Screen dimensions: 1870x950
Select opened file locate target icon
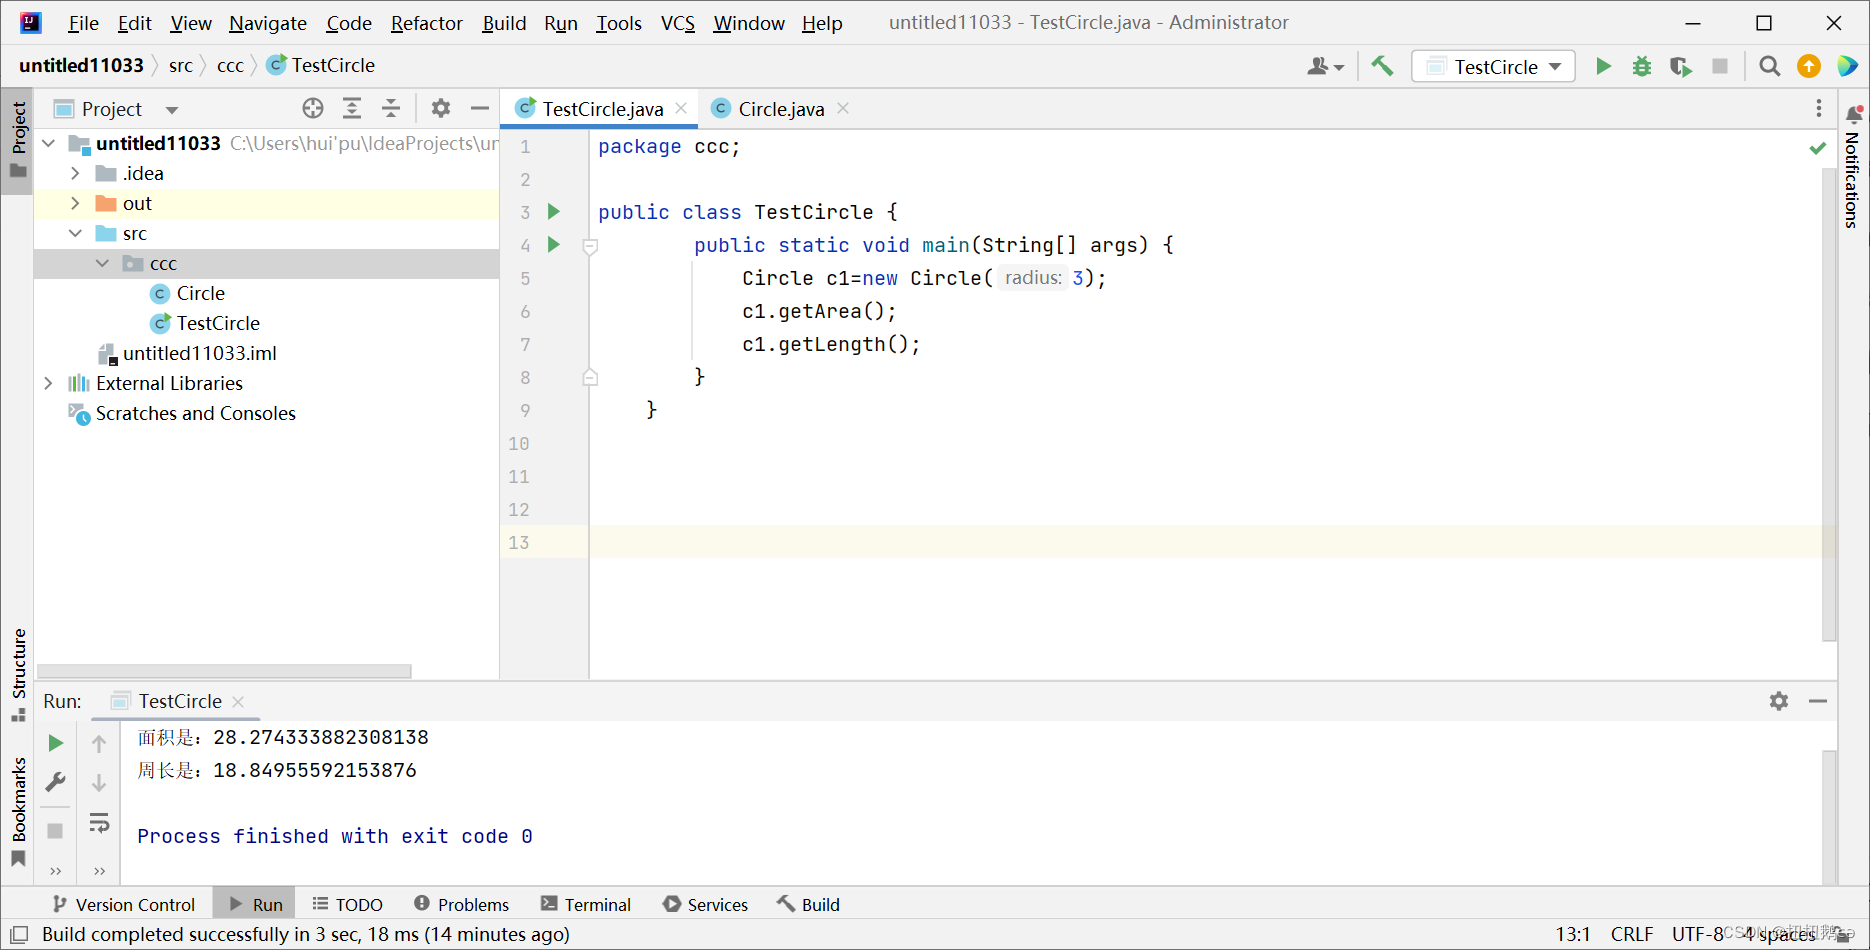click(x=313, y=108)
